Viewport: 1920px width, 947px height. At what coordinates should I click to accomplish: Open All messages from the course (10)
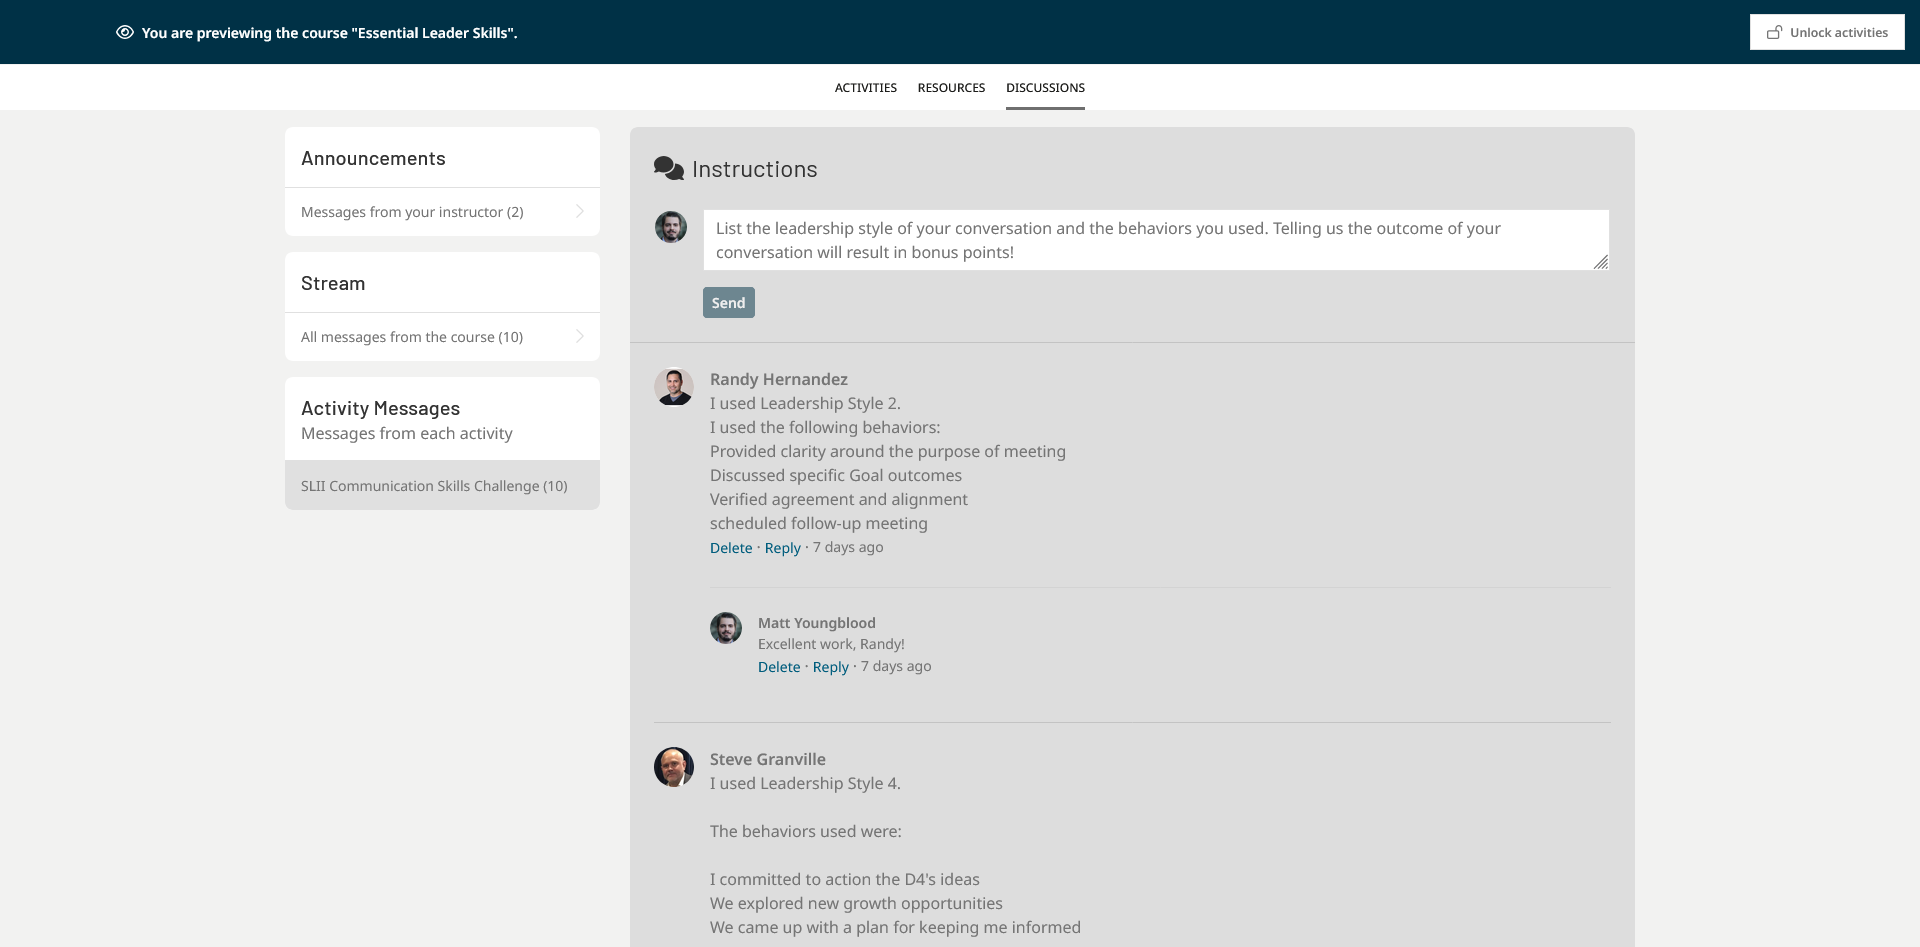[x=442, y=337]
